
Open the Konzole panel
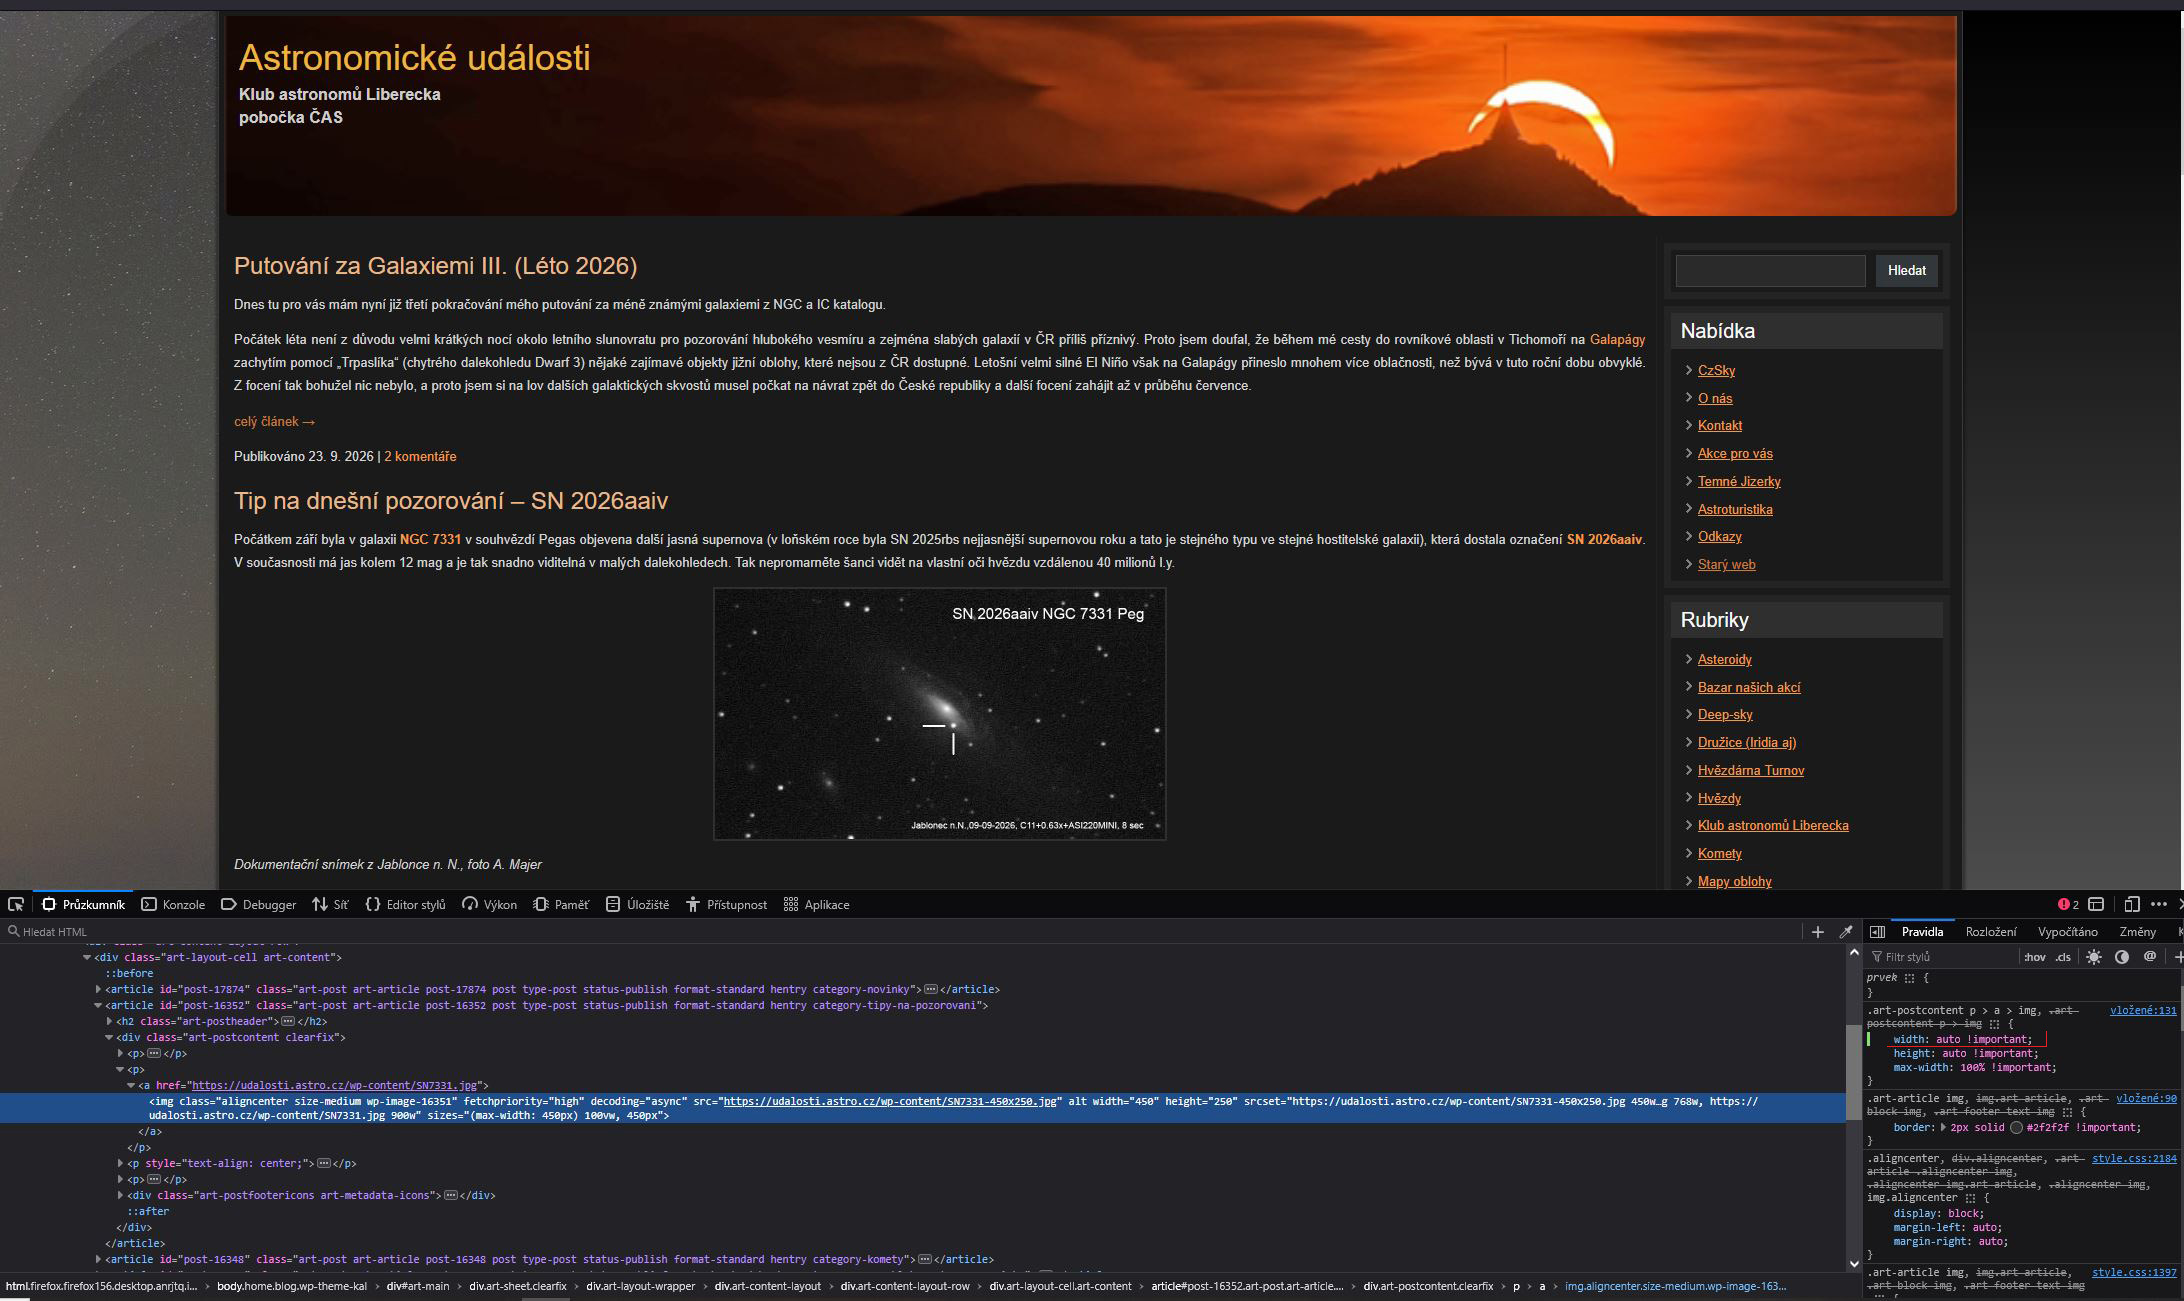(173, 904)
